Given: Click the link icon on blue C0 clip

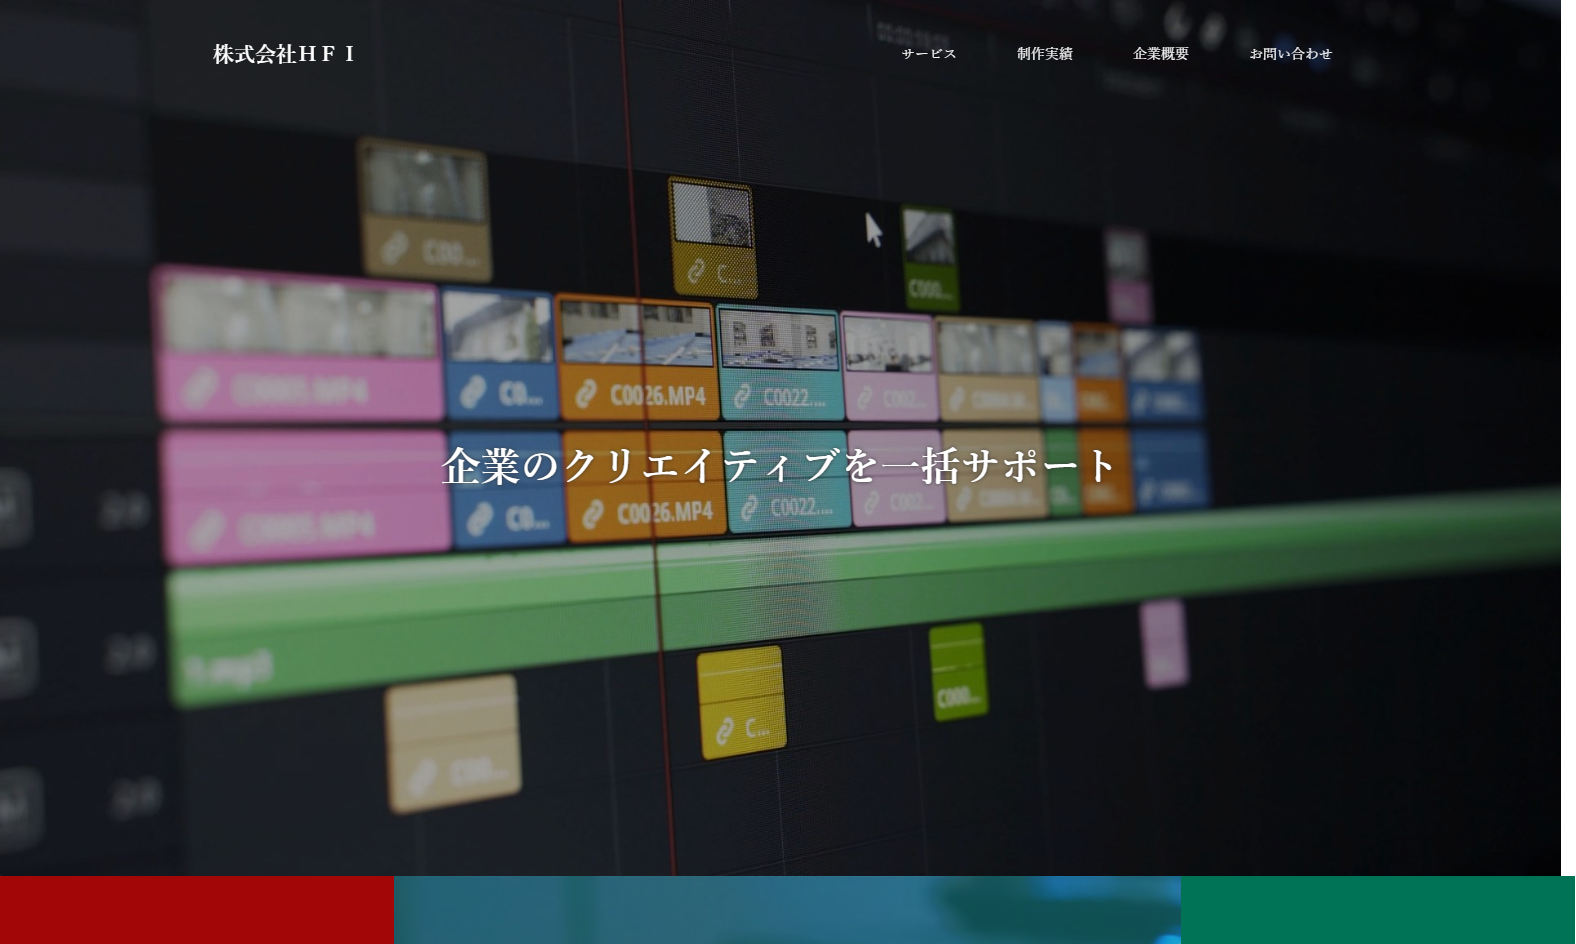Looking at the screenshot, I should (473, 393).
